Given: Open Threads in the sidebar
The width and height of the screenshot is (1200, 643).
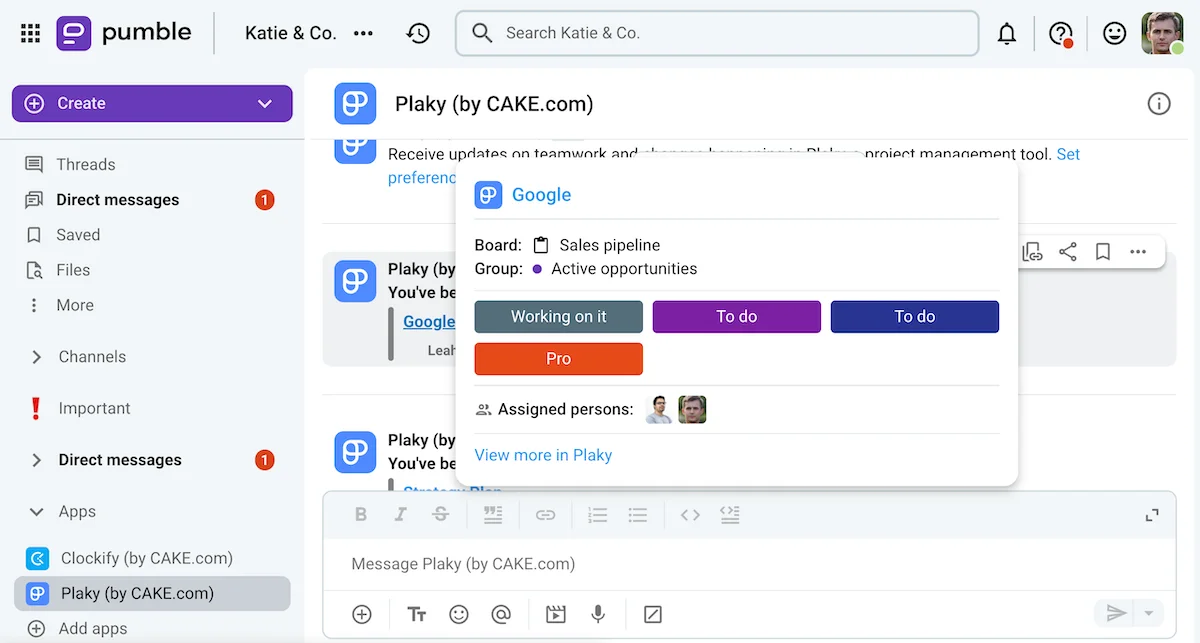Looking at the screenshot, I should (85, 164).
